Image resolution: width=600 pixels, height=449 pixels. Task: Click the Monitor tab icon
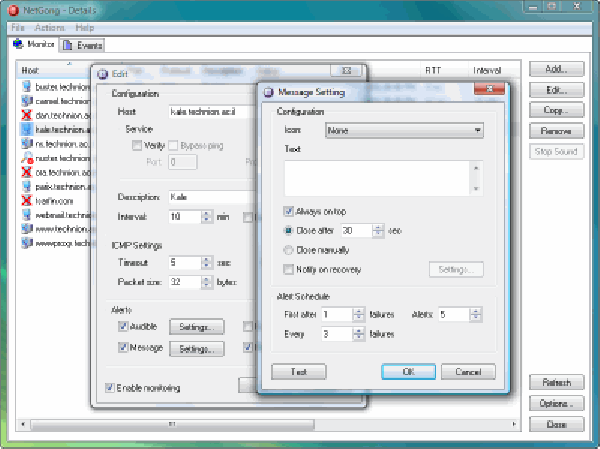[18, 44]
